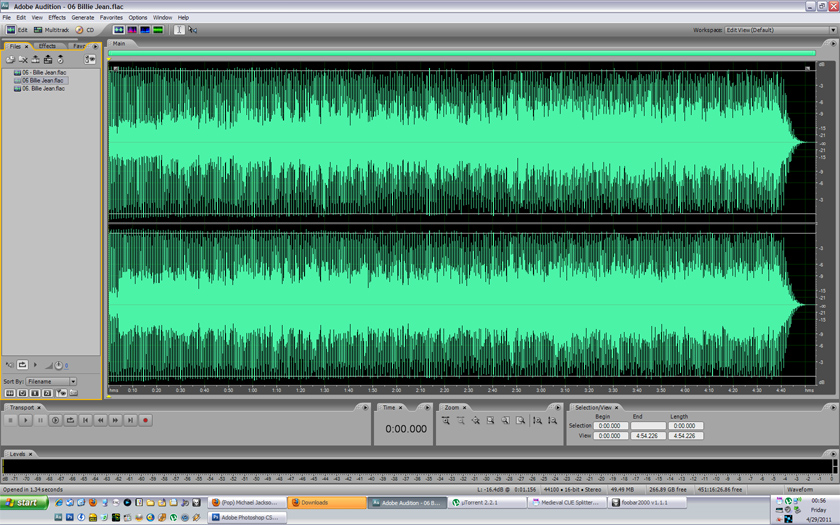Expand the Levels panel options menu arrow
The width and height of the screenshot is (840, 525).
tap(832, 454)
